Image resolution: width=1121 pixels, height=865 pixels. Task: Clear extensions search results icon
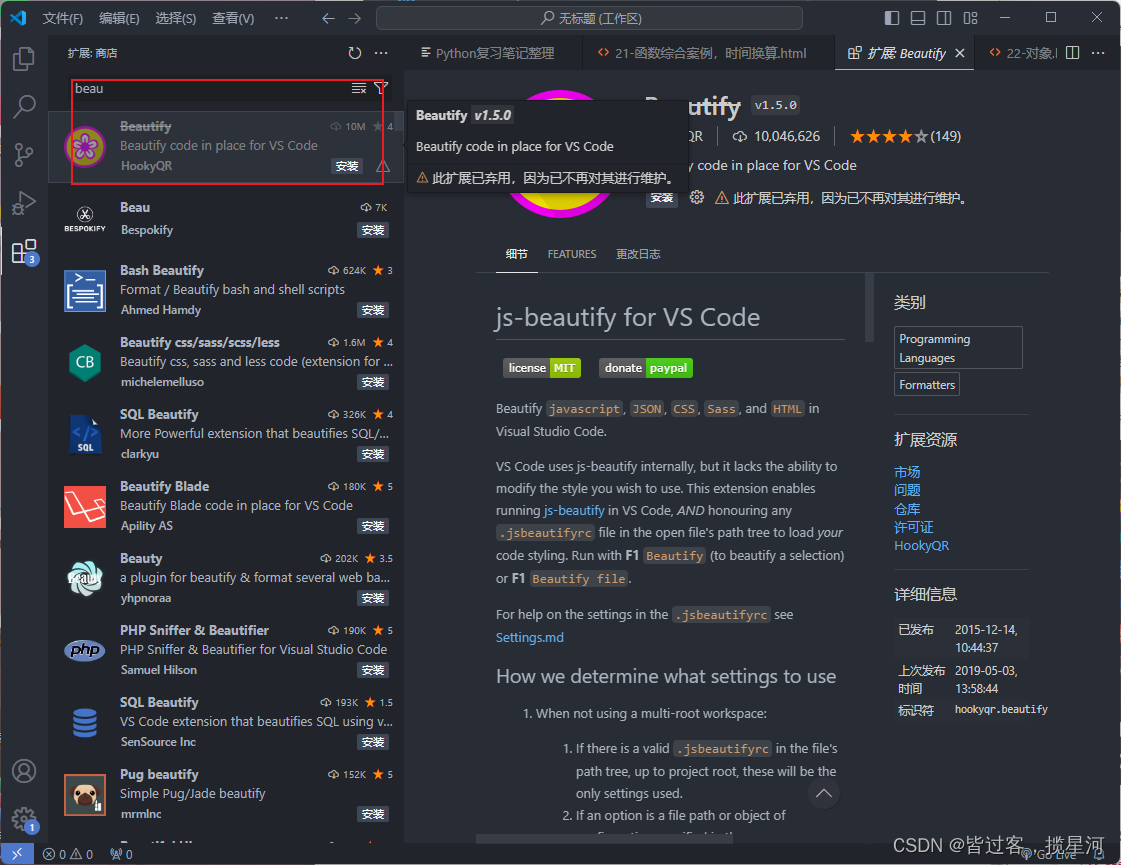click(359, 88)
